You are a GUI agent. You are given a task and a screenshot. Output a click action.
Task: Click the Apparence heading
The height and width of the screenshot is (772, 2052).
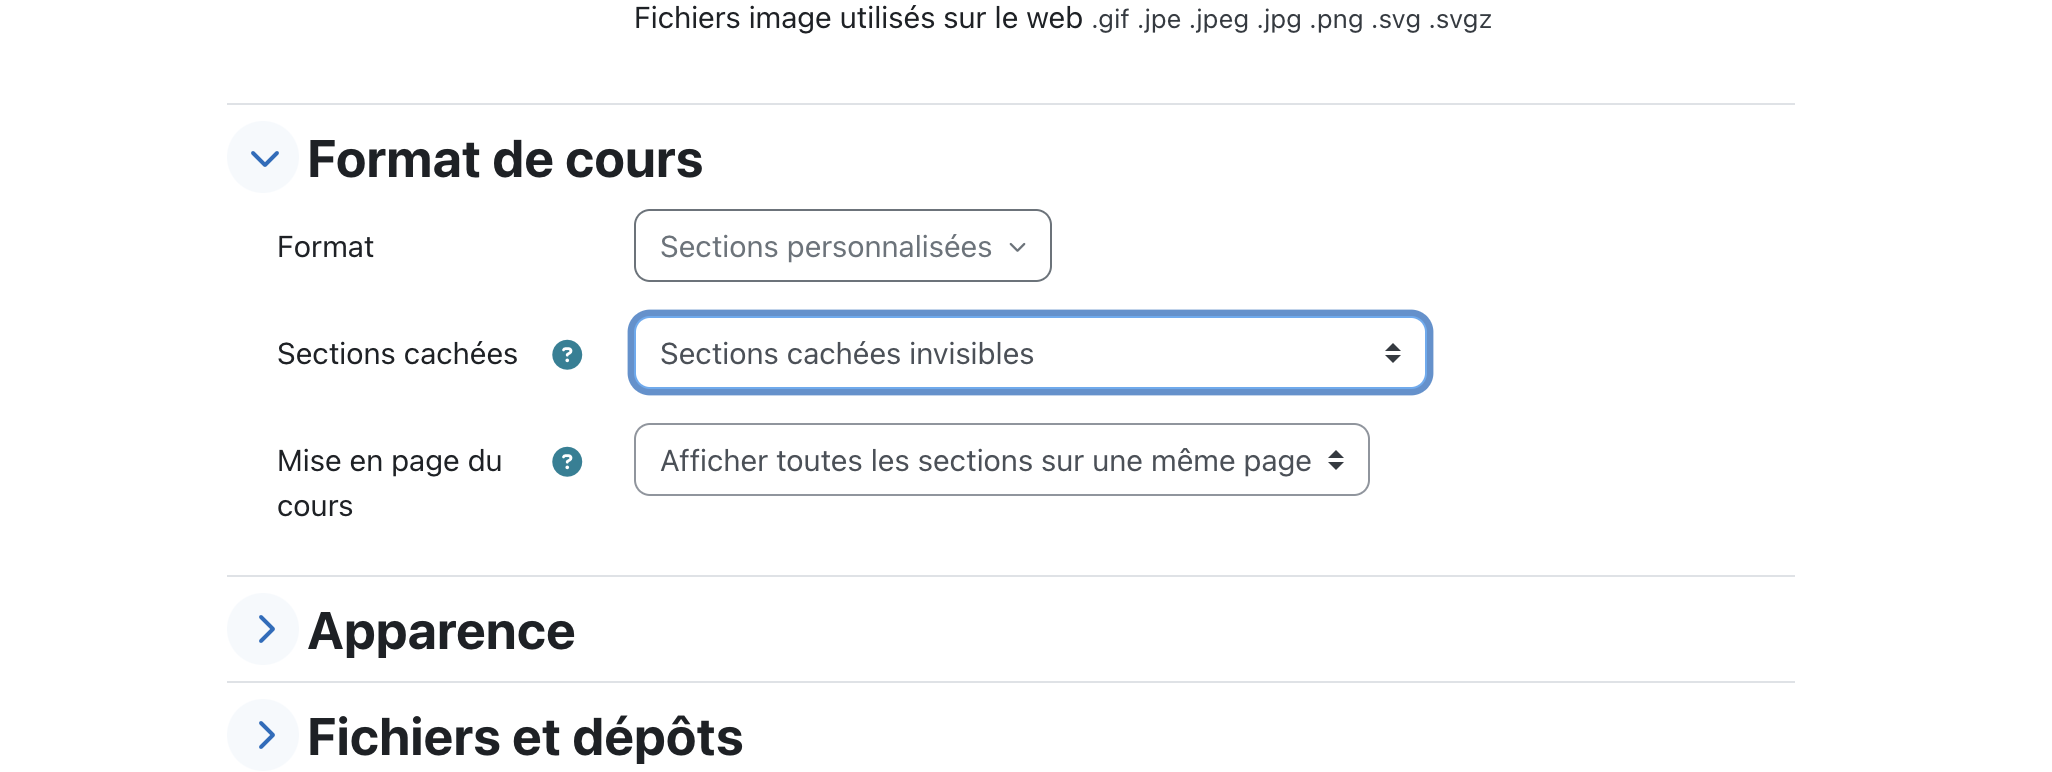pos(441,631)
